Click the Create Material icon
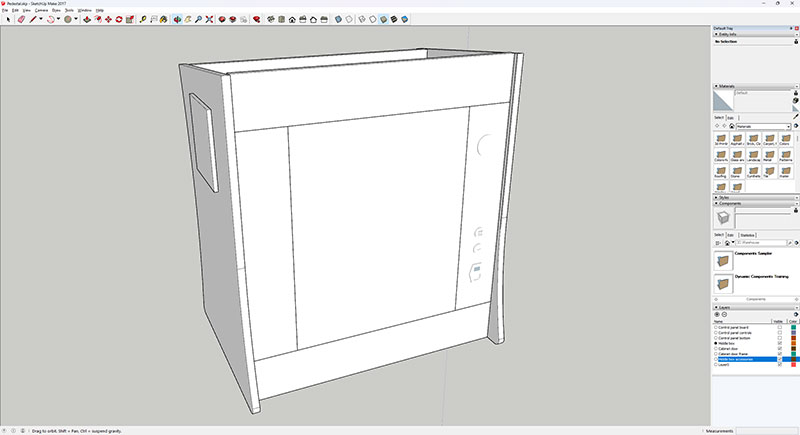The image size is (800, 435). click(795, 100)
